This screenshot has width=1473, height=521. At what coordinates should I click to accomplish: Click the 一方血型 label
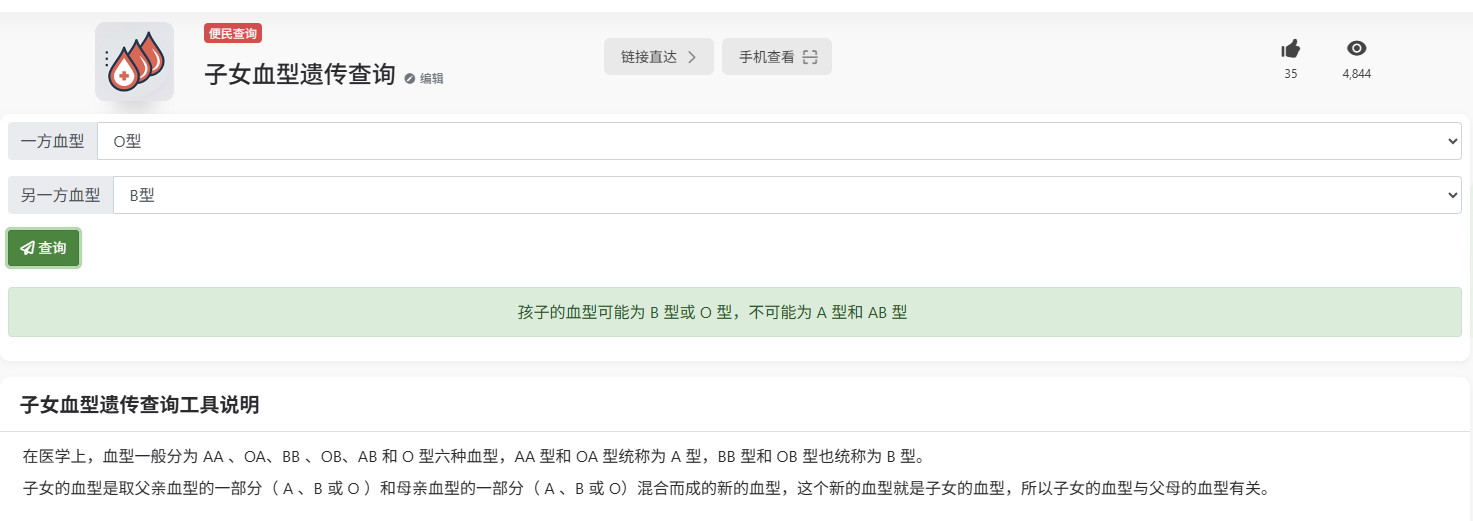coord(52,141)
